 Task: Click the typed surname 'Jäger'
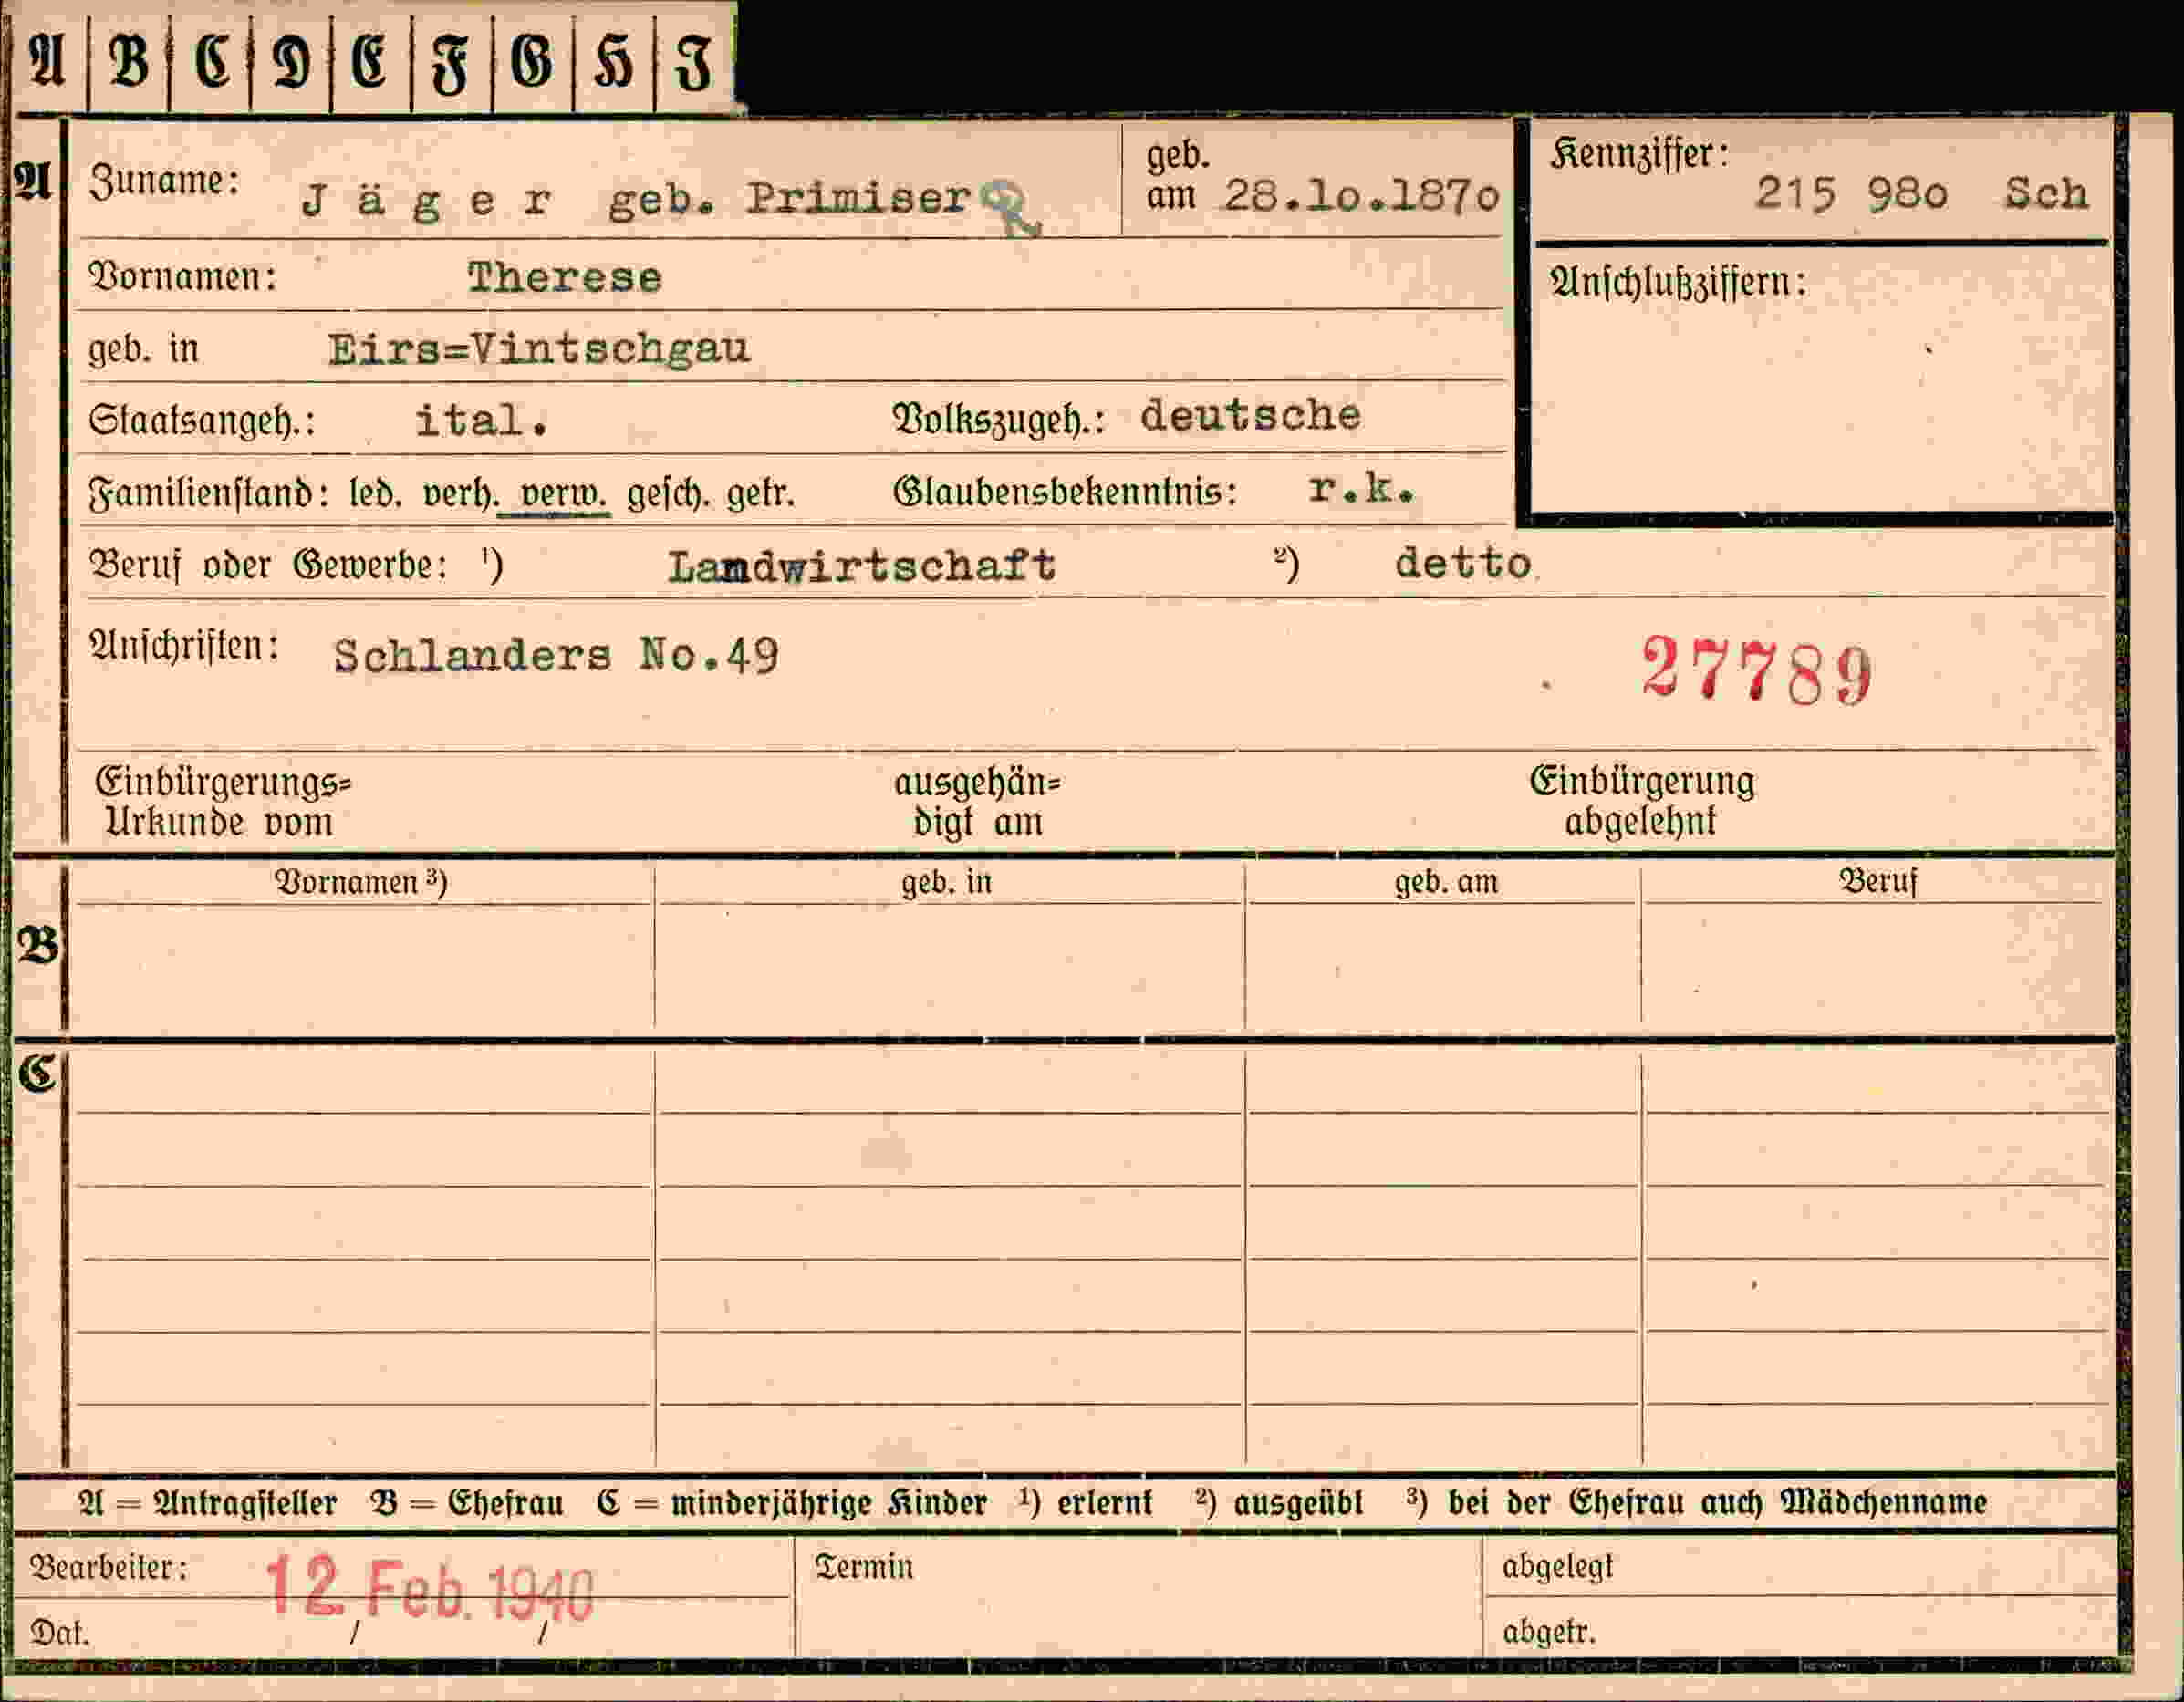tap(426, 201)
